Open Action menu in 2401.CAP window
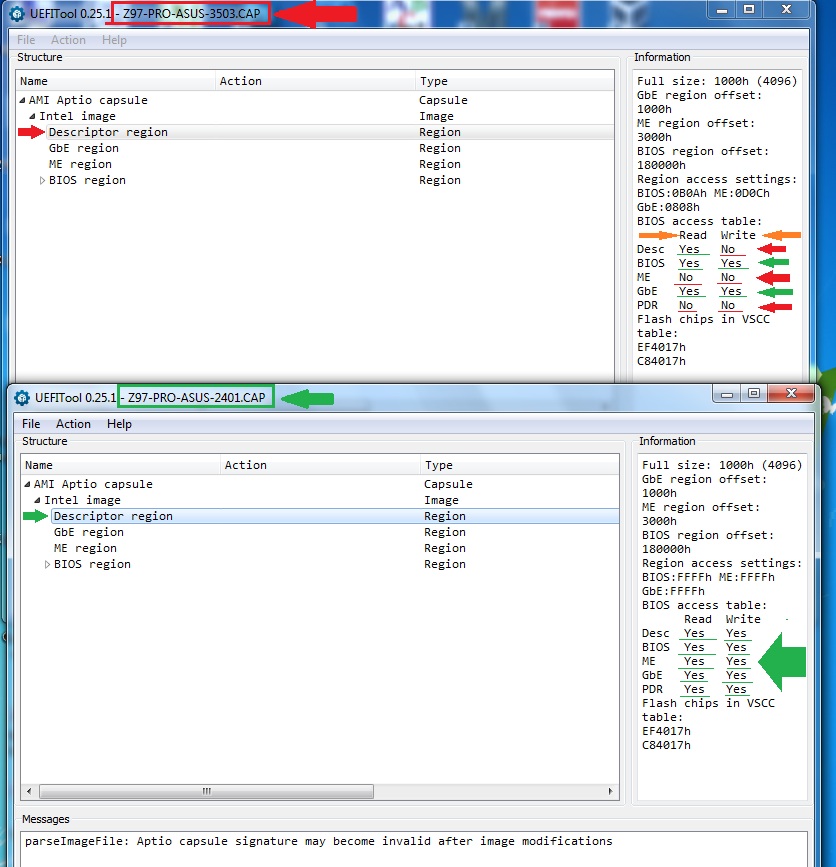 tap(73, 424)
